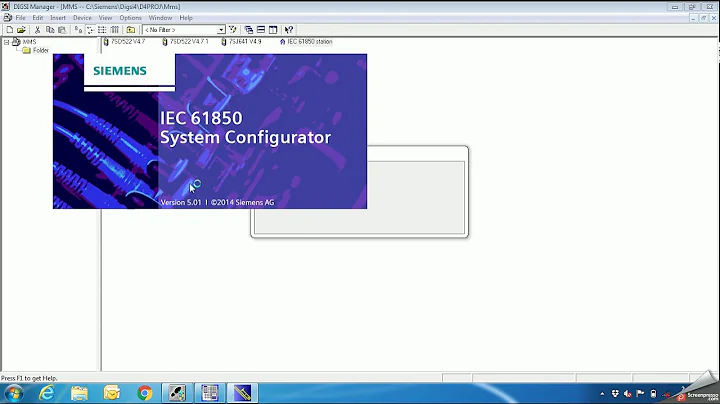Open the View menu
Viewport: 720px width, 404px height.
tap(105, 18)
